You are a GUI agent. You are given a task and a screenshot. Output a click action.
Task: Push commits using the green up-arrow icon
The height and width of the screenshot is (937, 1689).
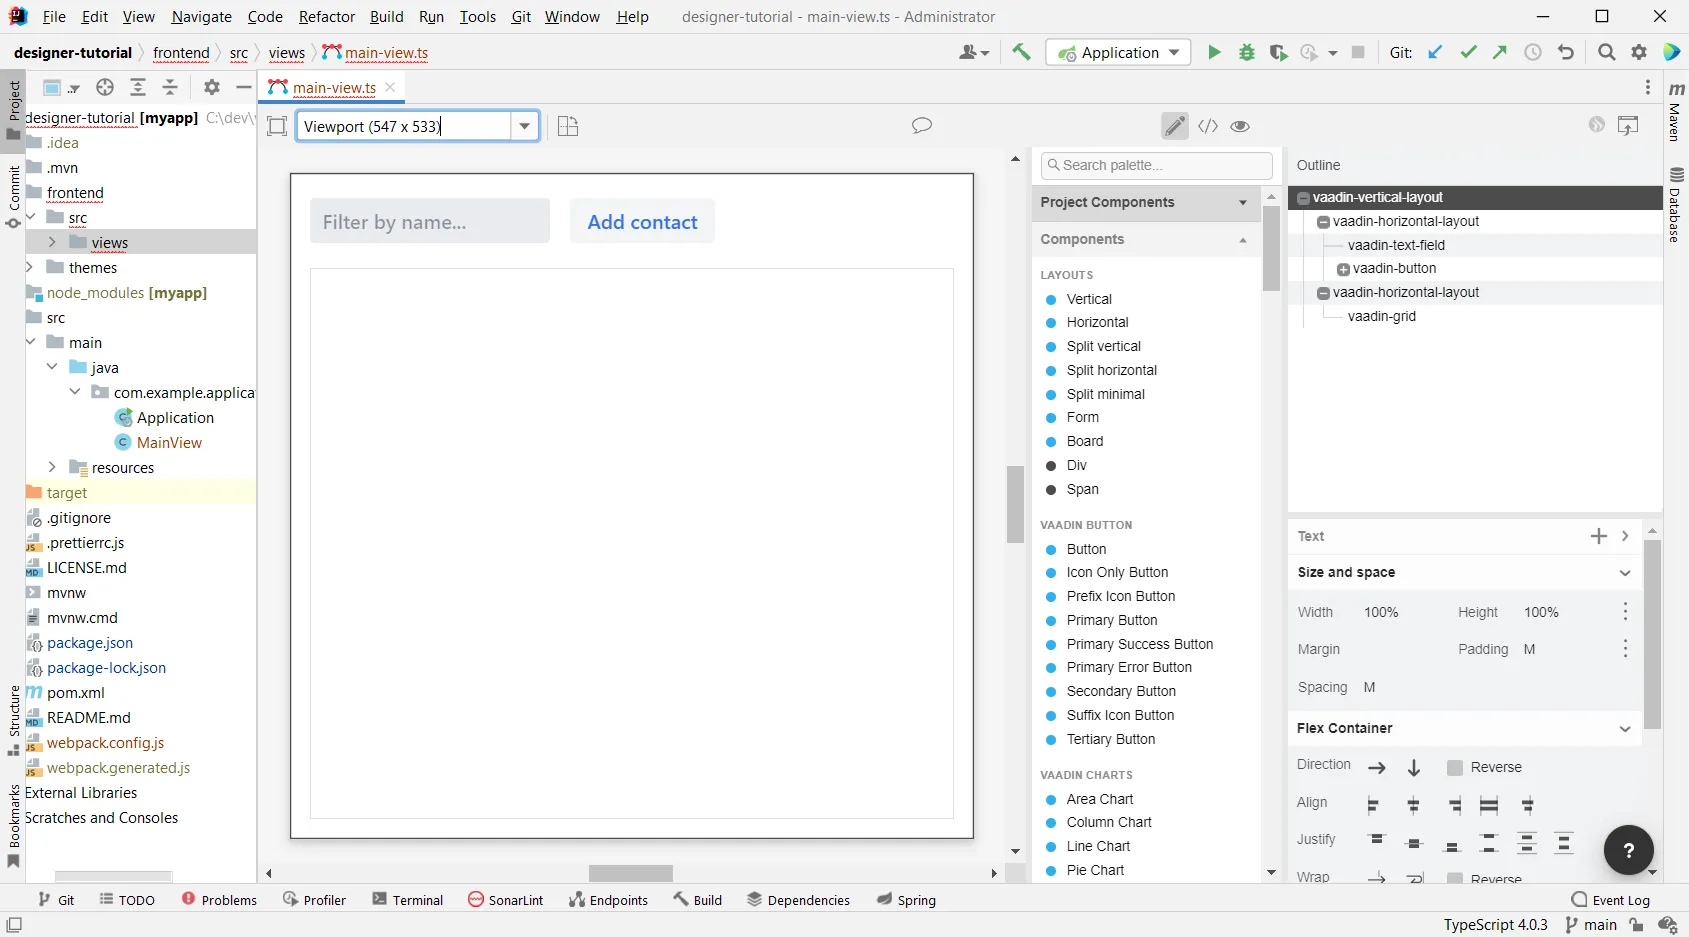point(1499,52)
